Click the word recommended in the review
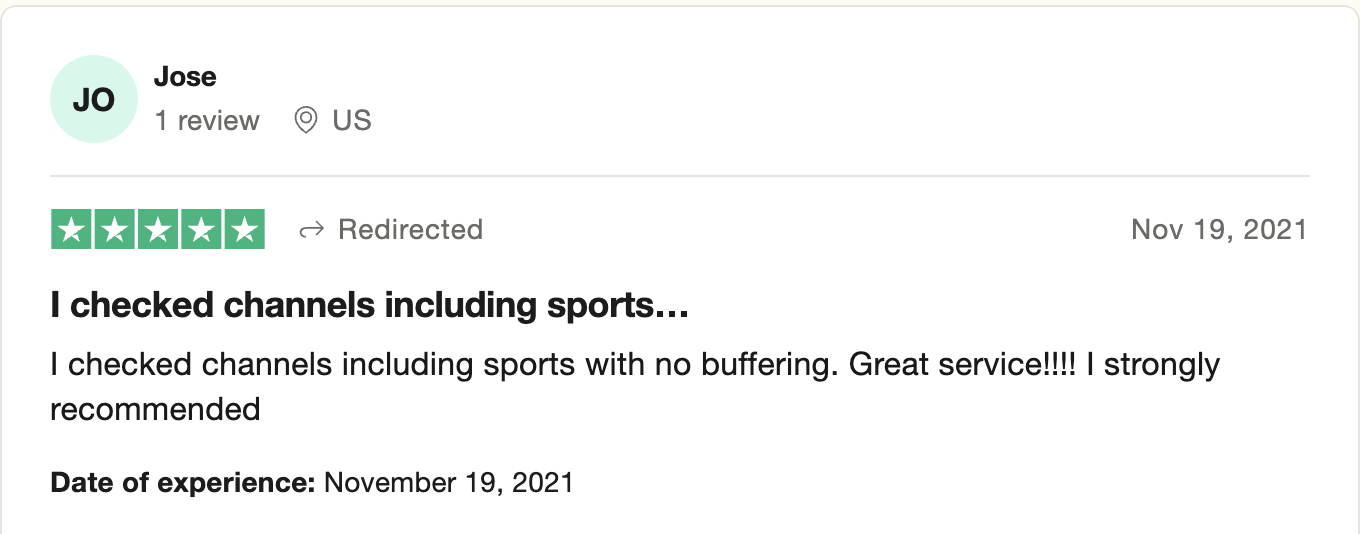Viewport: 1360px width, 534px height. (x=155, y=409)
